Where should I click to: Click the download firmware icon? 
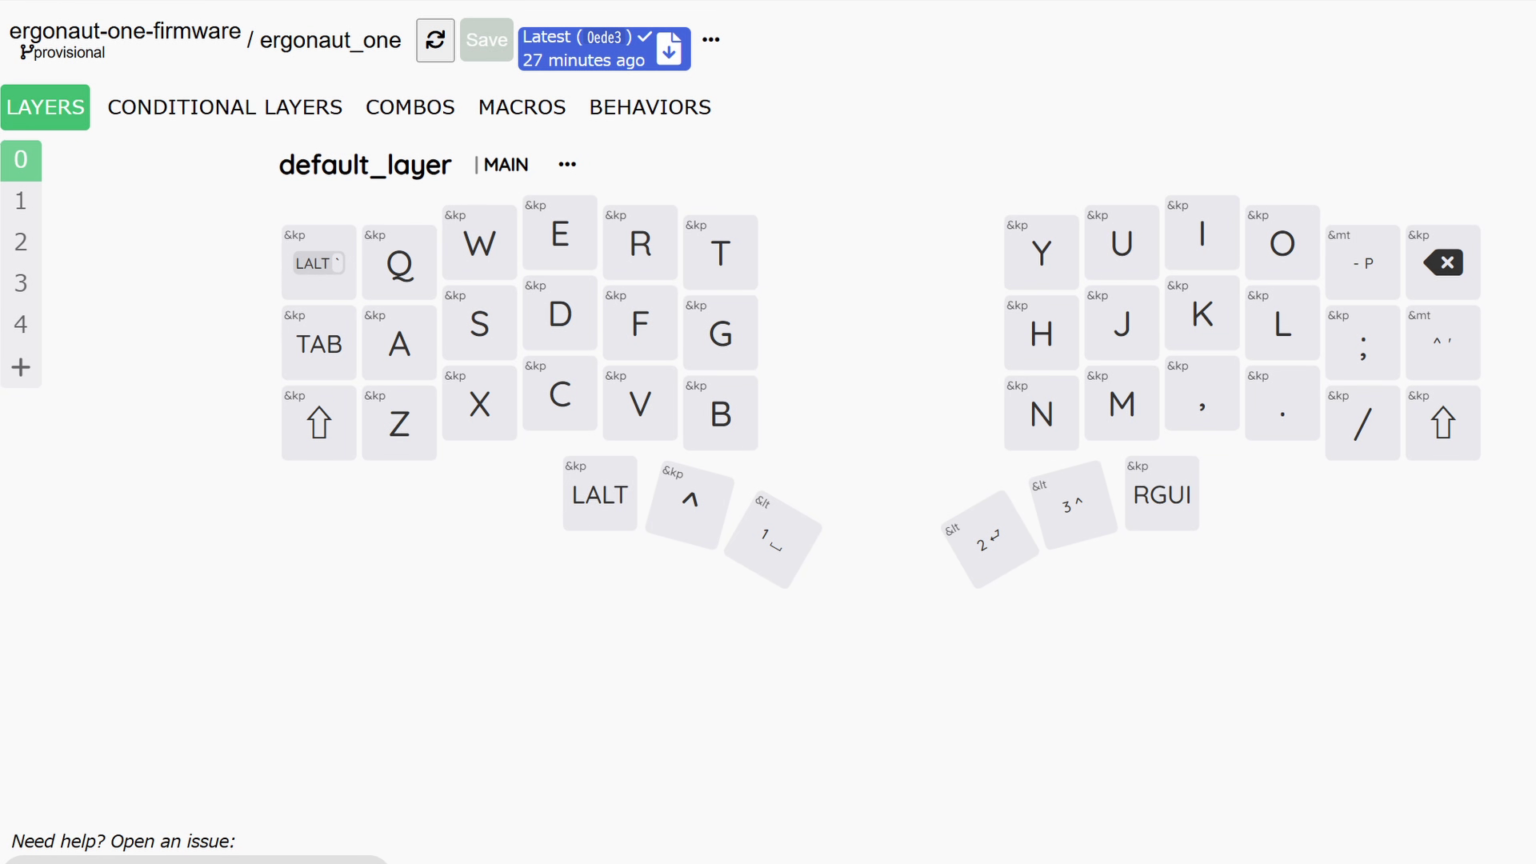click(670, 49)
